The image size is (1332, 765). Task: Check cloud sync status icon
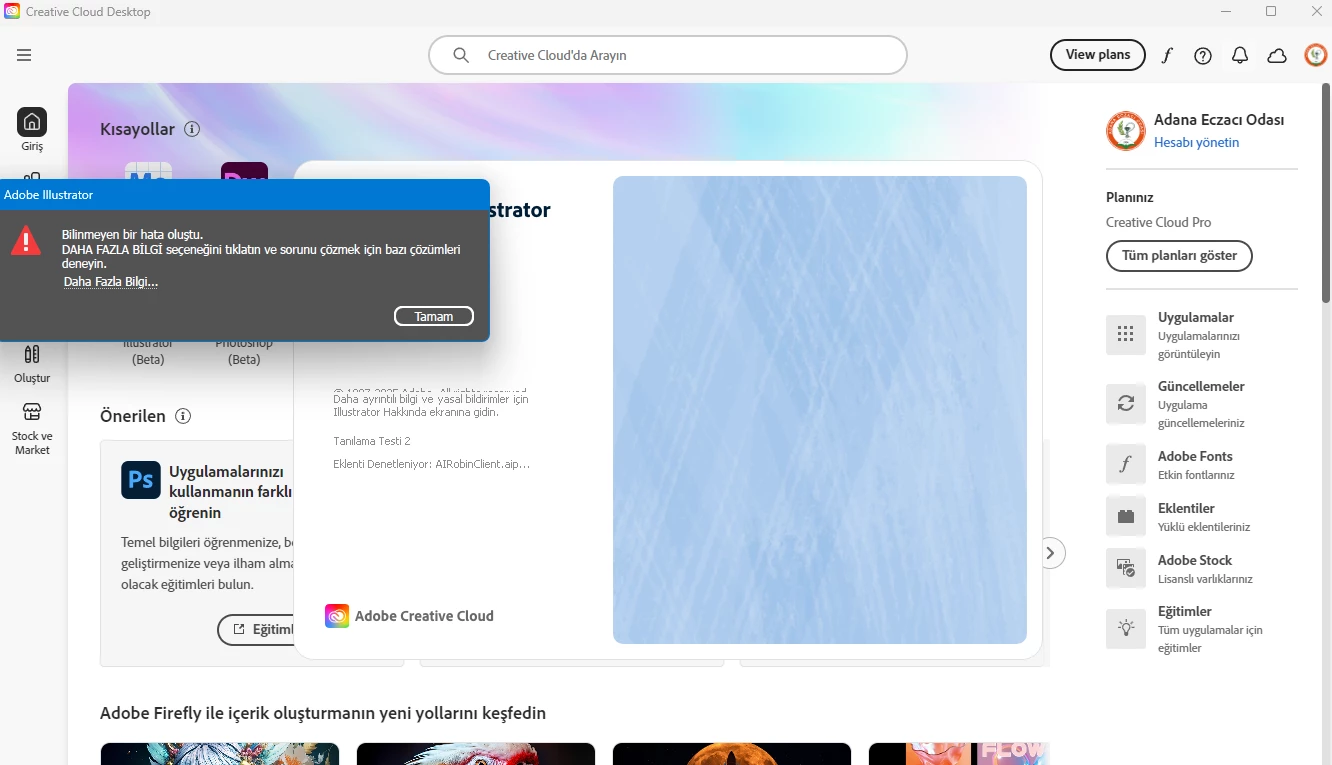[x=1277, y=56]
